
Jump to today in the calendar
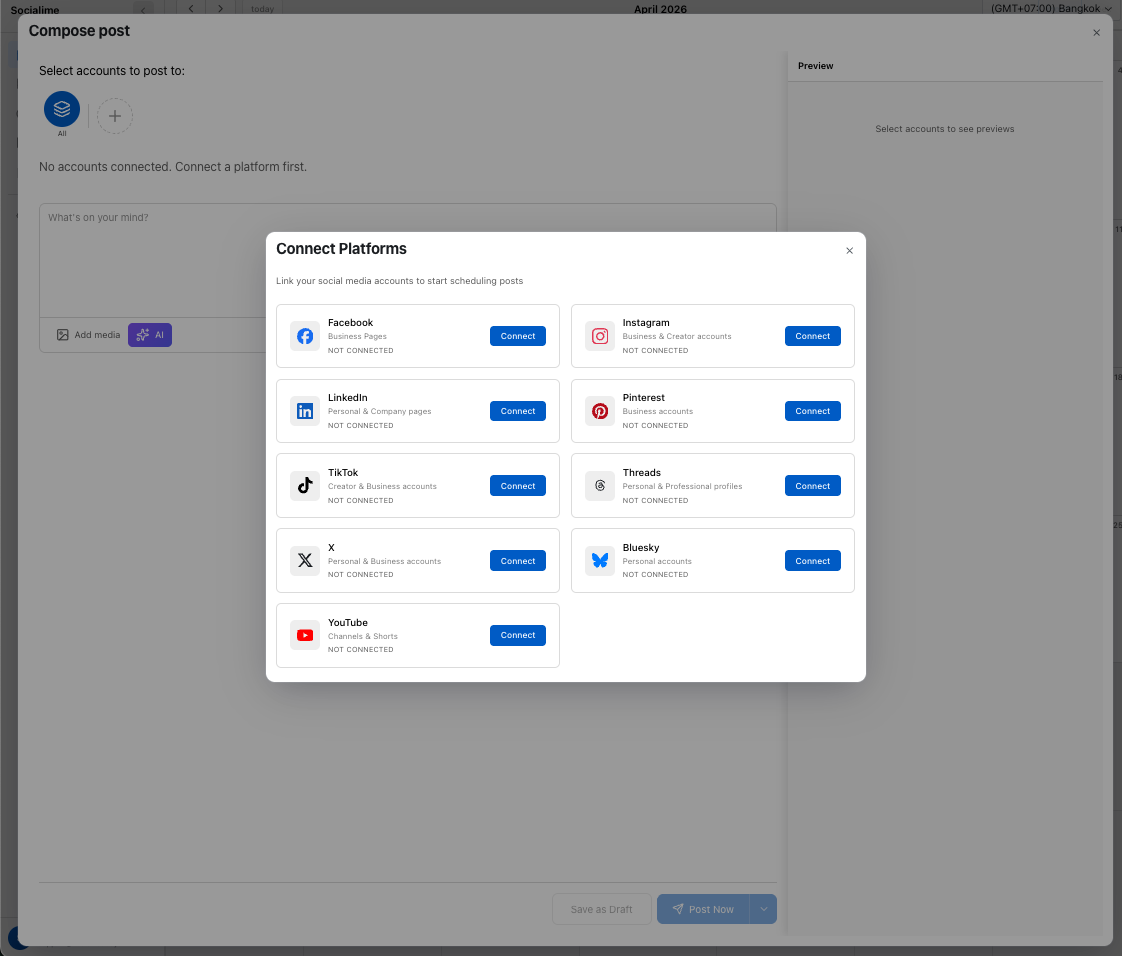(262, 8)
